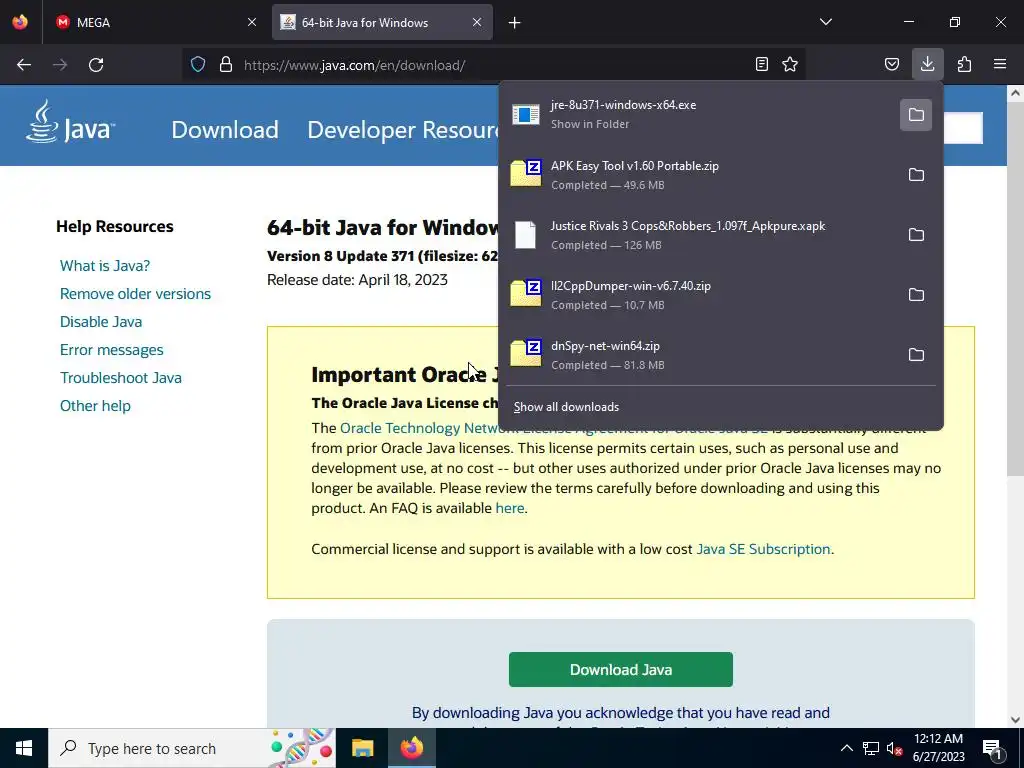The width and height of the screenshot is (1024, 768).
Task: Open Troubleshoot Java link
Action: (121, 378)
